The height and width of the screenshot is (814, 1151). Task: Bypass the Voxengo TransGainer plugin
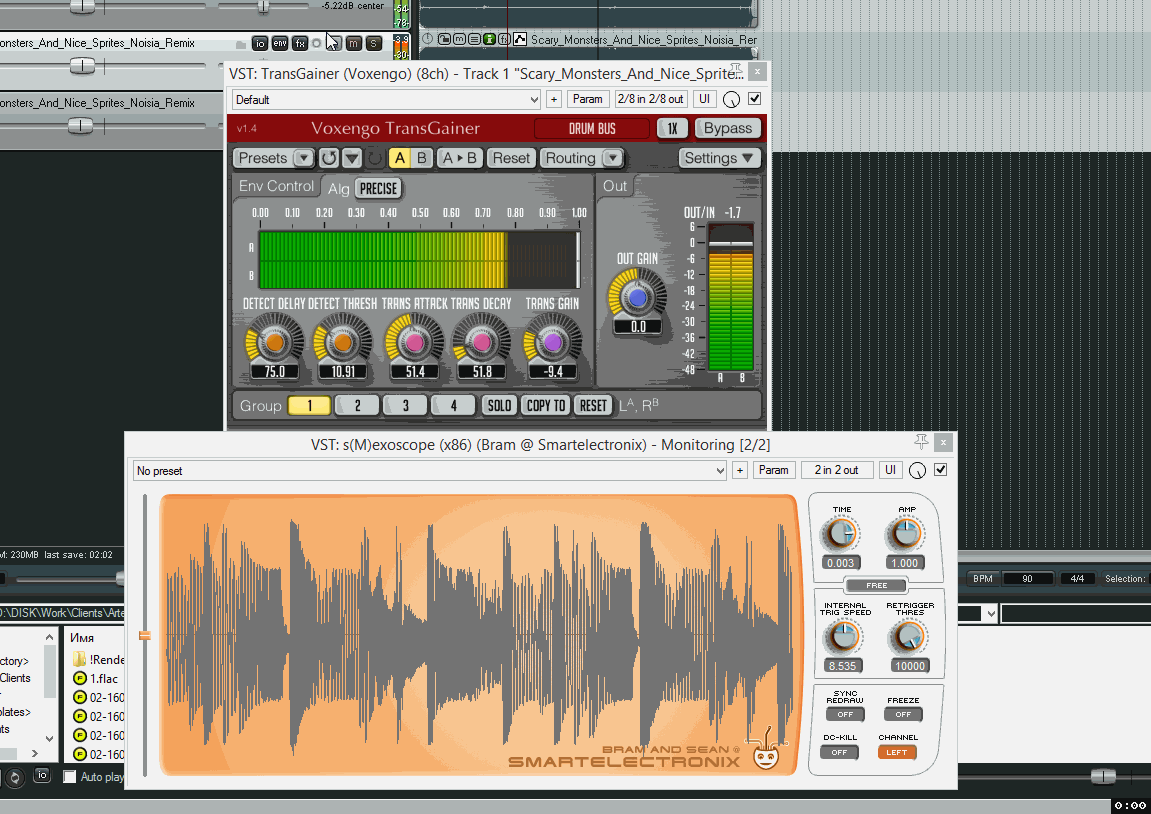click(727, 128)
